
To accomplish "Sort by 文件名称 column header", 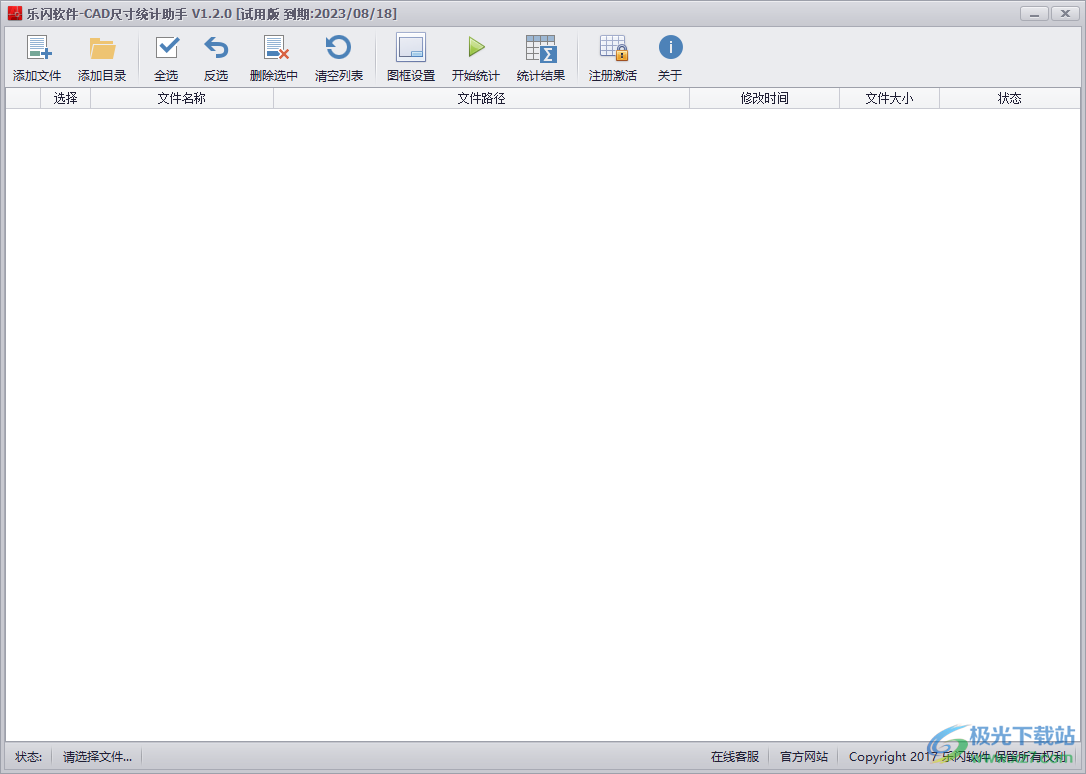I will tap(182, 98).
